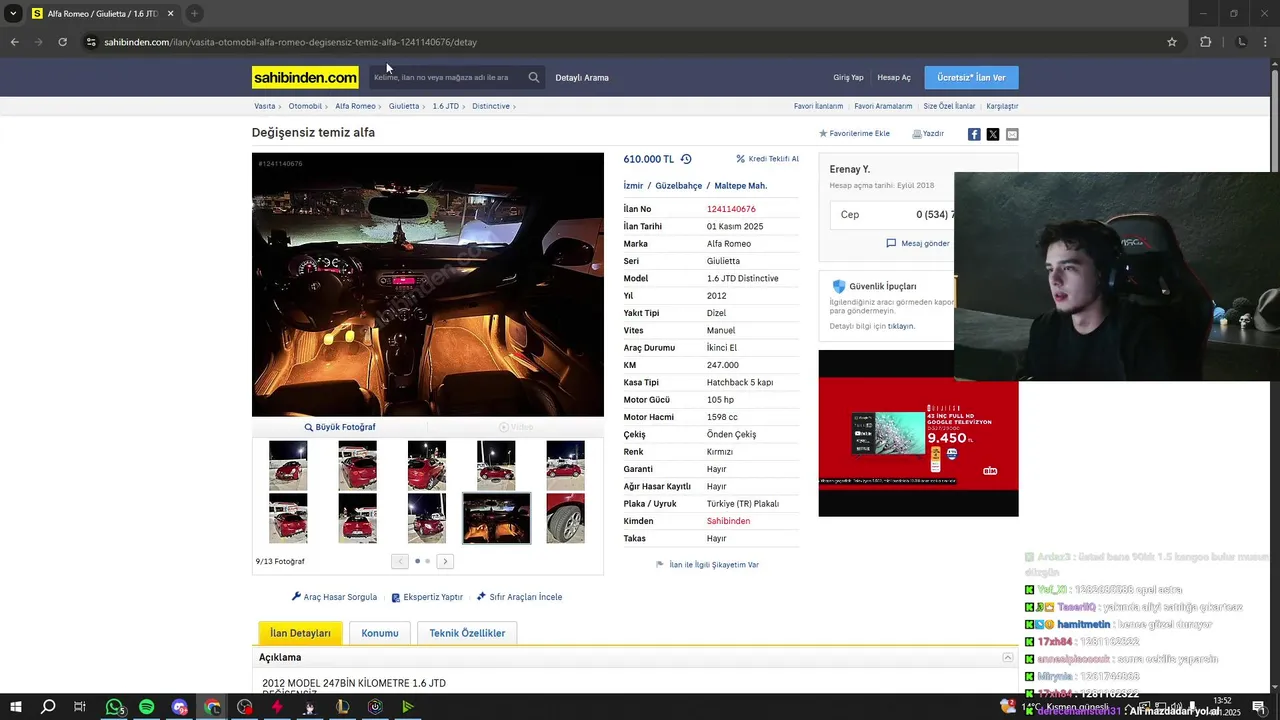This screenshot has width=1280, height=720.
Task: Open Detaylı Arama
Action: pos(582,77)
